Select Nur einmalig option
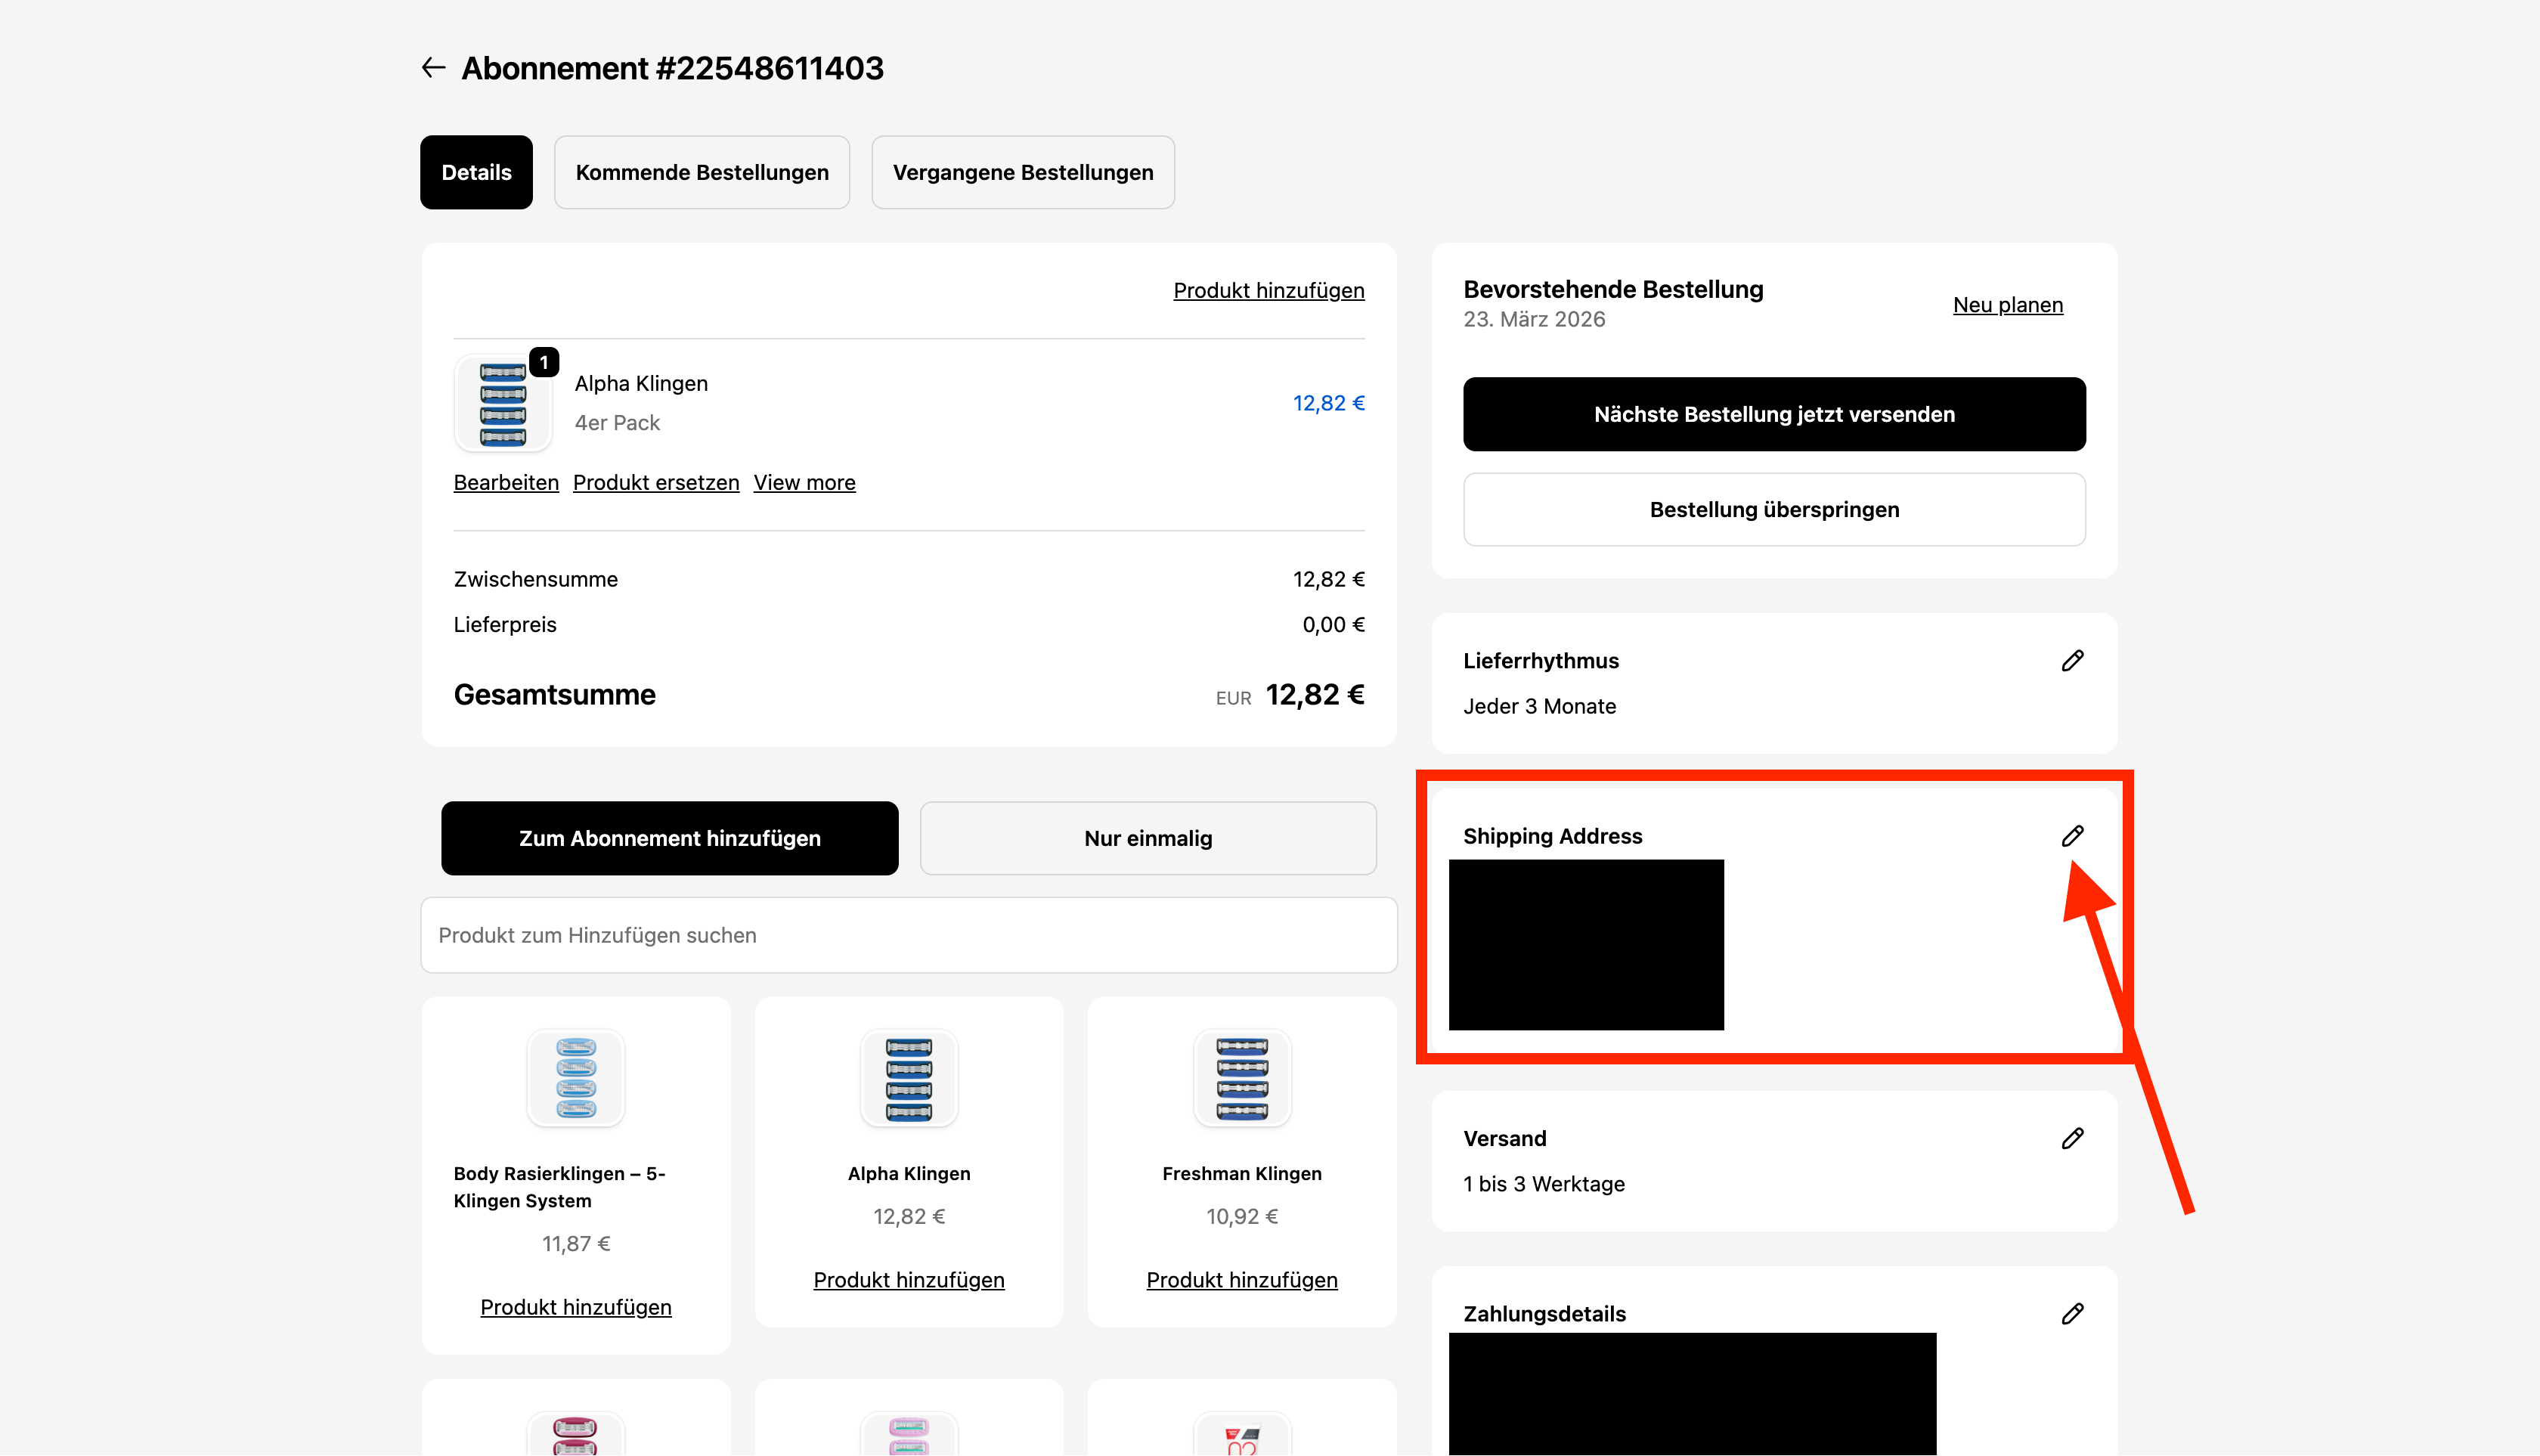 [1148, 838]
